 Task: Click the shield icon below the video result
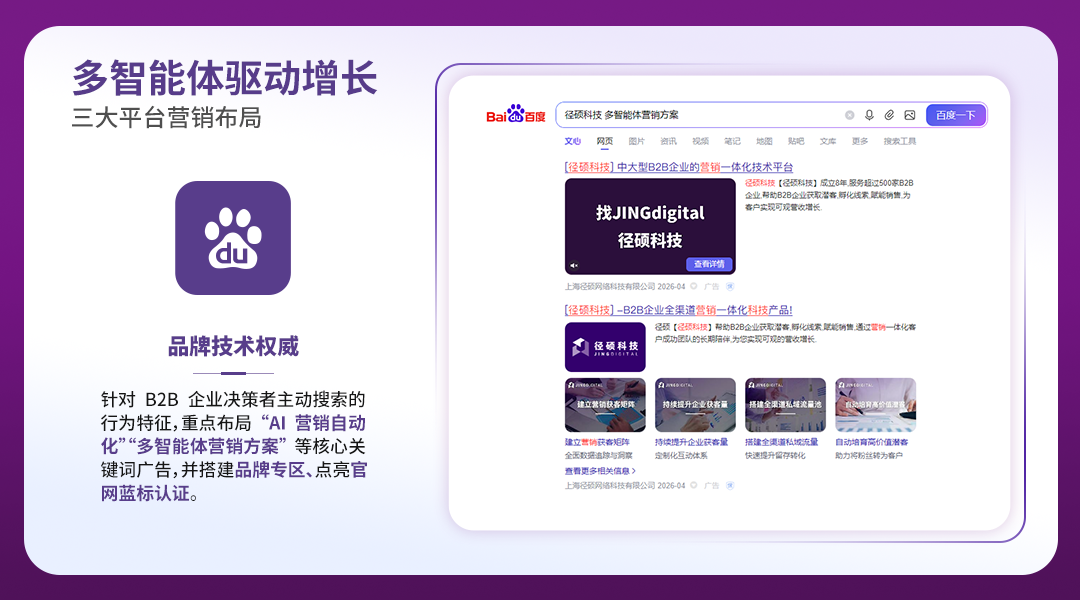pos(694,287)
